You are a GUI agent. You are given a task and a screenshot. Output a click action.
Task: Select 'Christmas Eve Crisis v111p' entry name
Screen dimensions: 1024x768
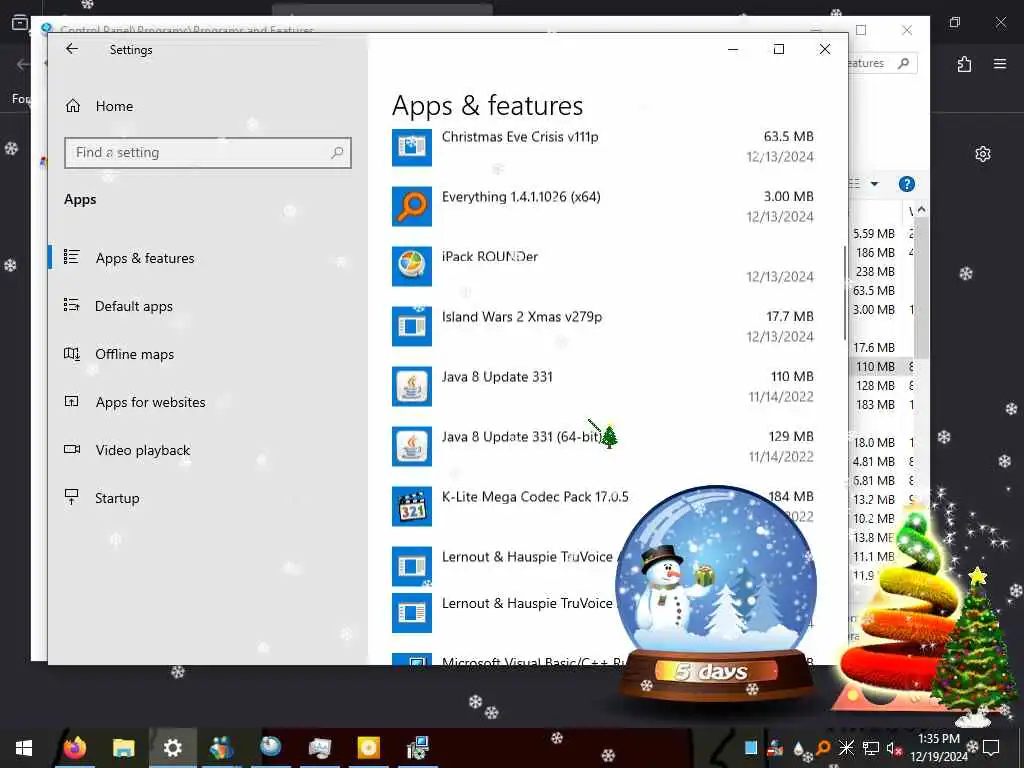(520, 136)
